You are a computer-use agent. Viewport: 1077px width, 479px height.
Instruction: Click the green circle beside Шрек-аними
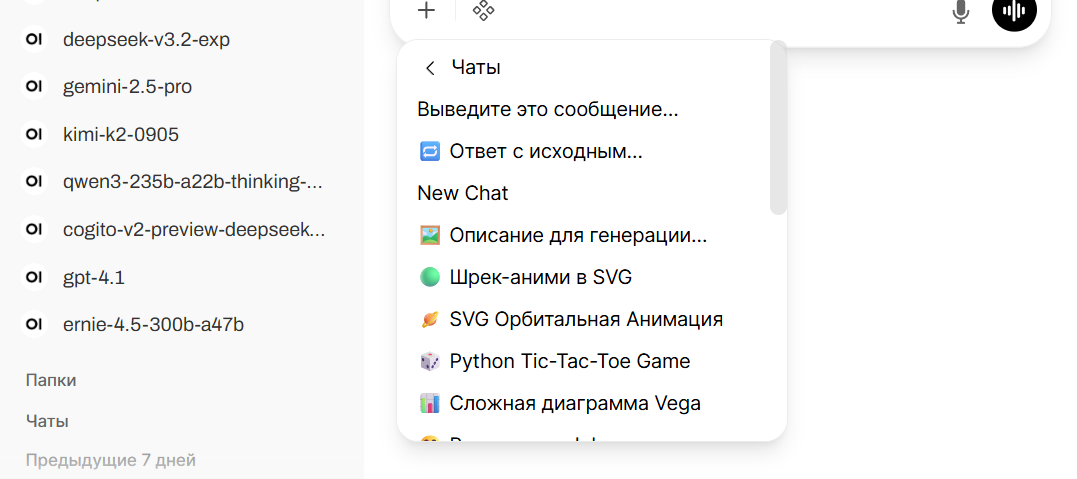[429, 278]
